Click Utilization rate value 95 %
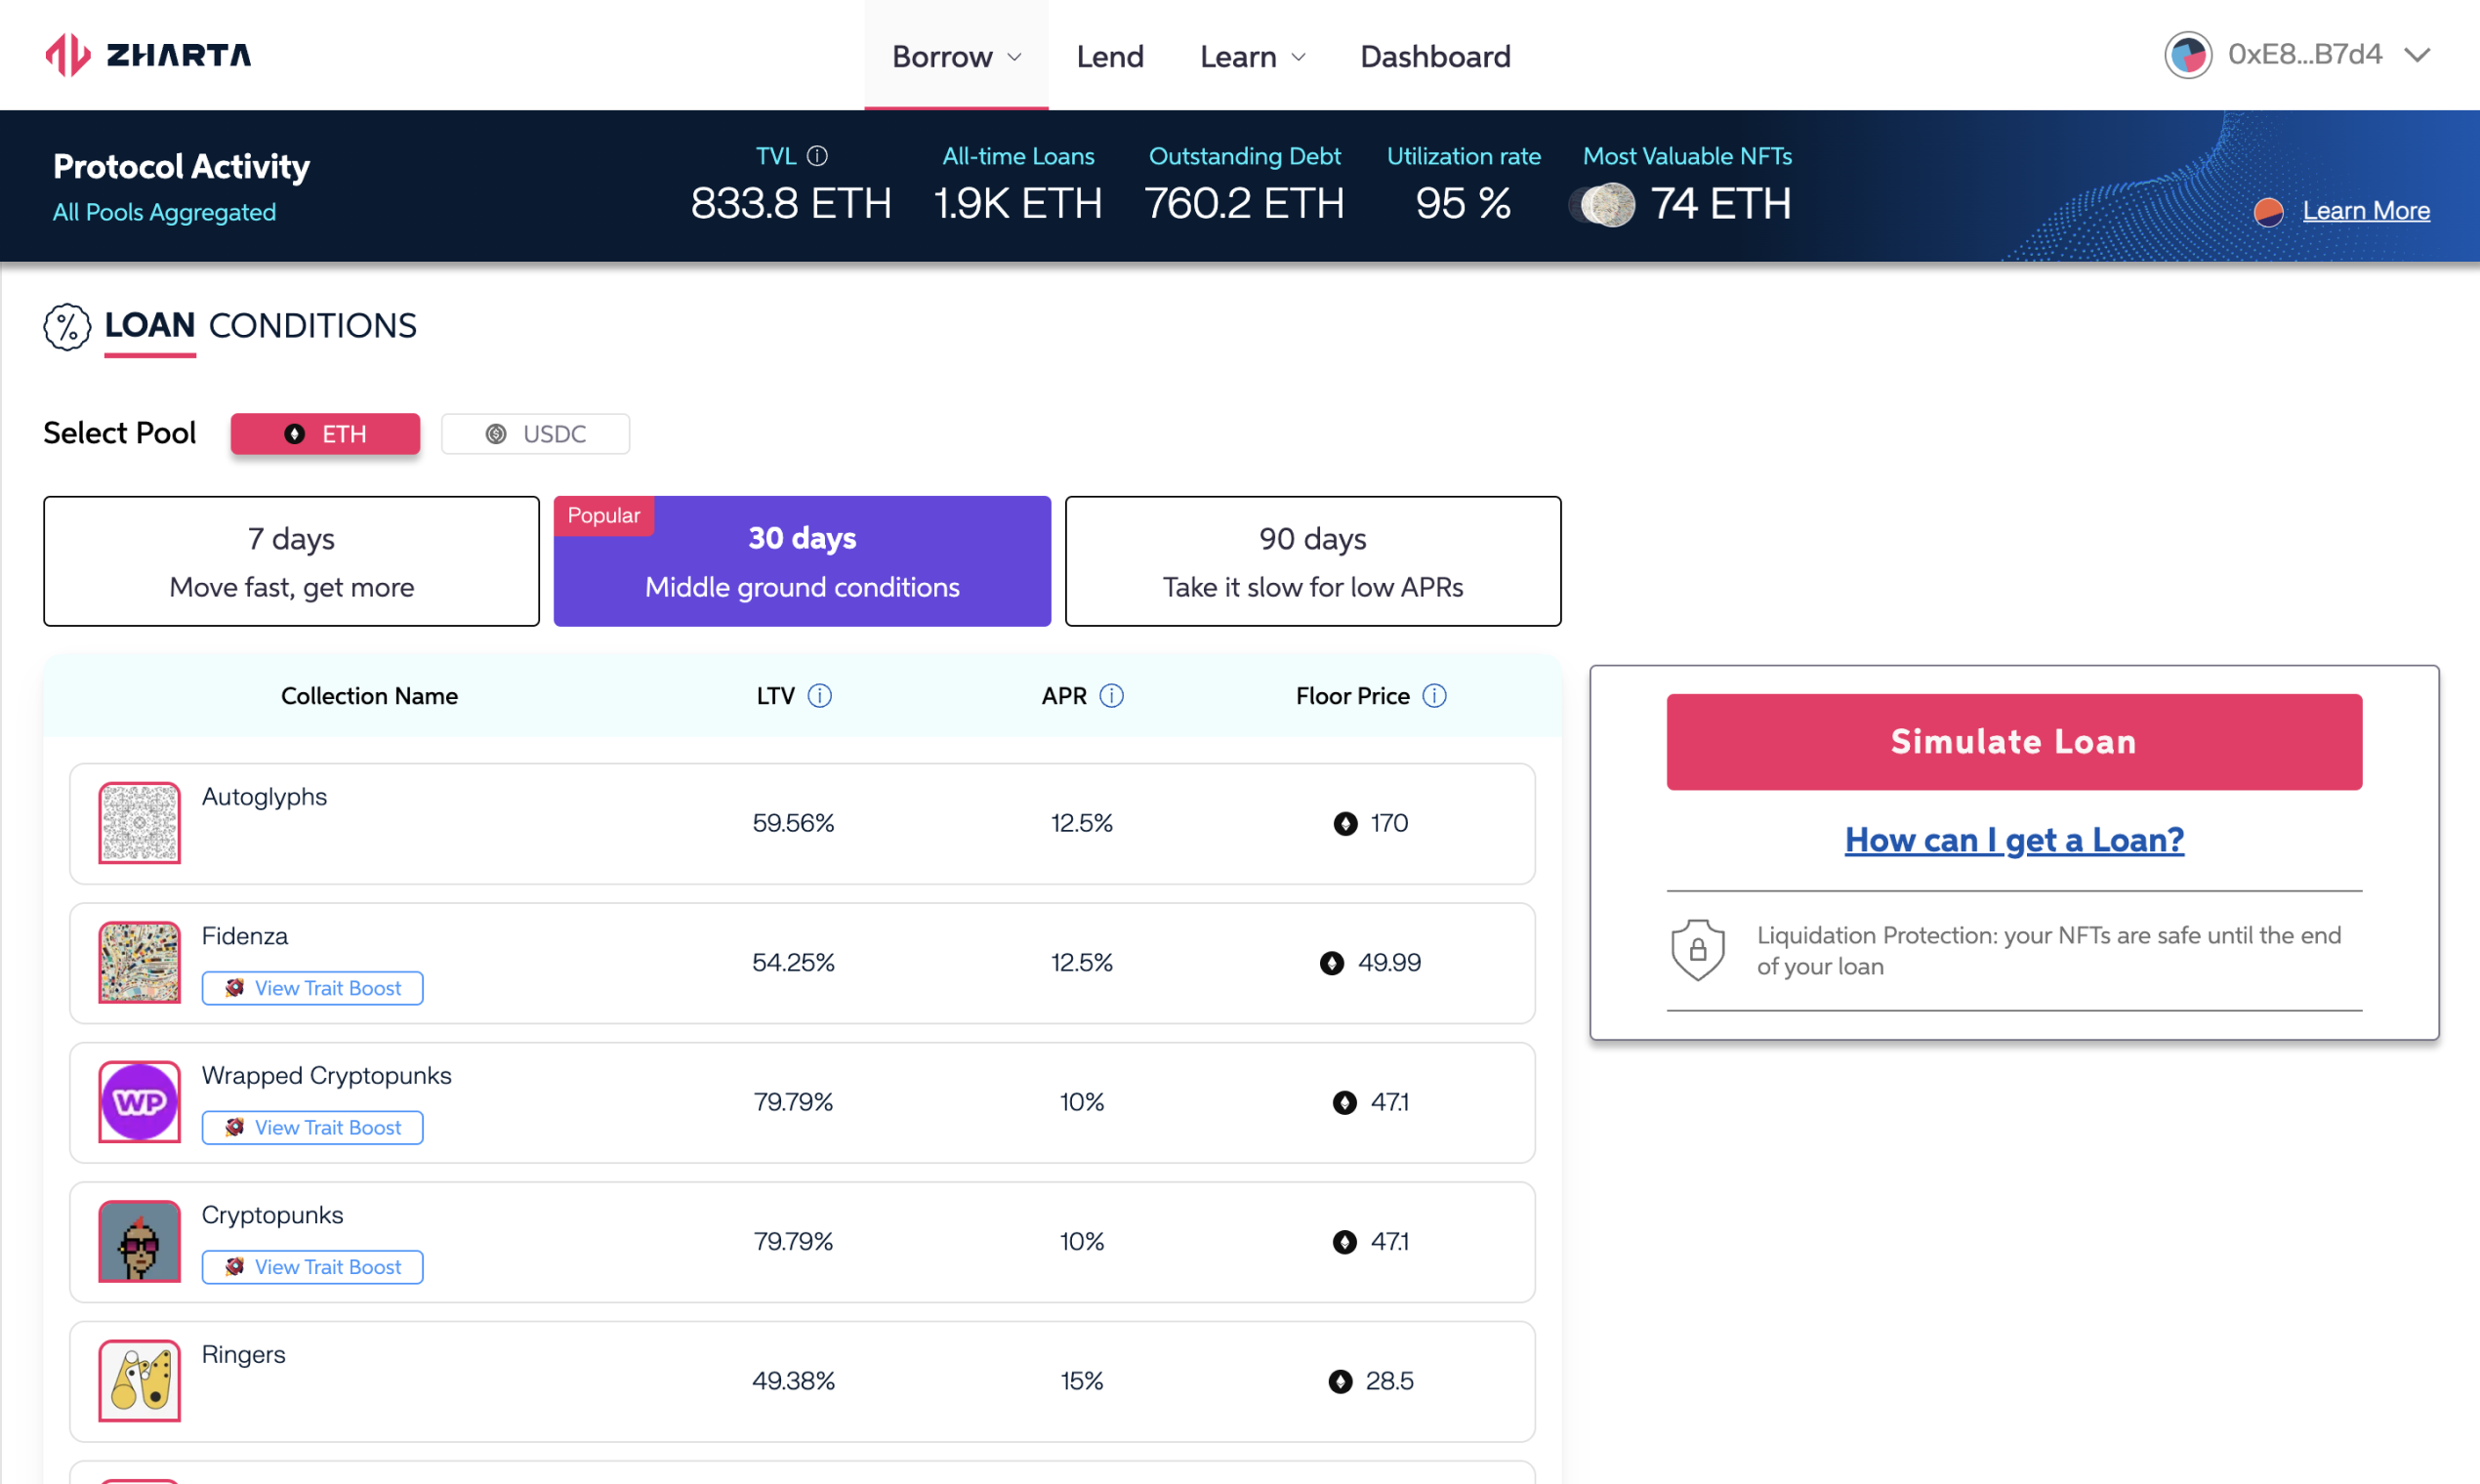The height and width of the screenshot is (1484, 2480). click(1463, 204)
